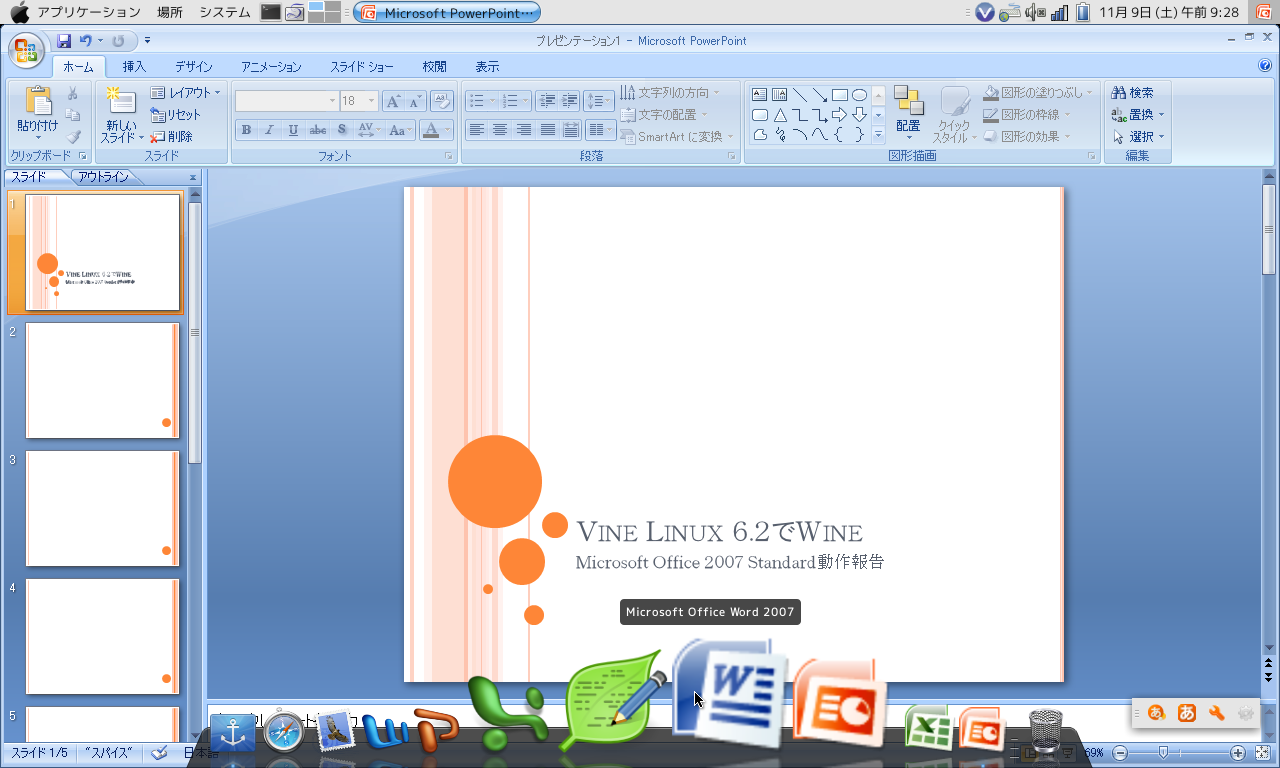Open the Trash can in dock
Screen dimensions: 1280x768
1045,730
